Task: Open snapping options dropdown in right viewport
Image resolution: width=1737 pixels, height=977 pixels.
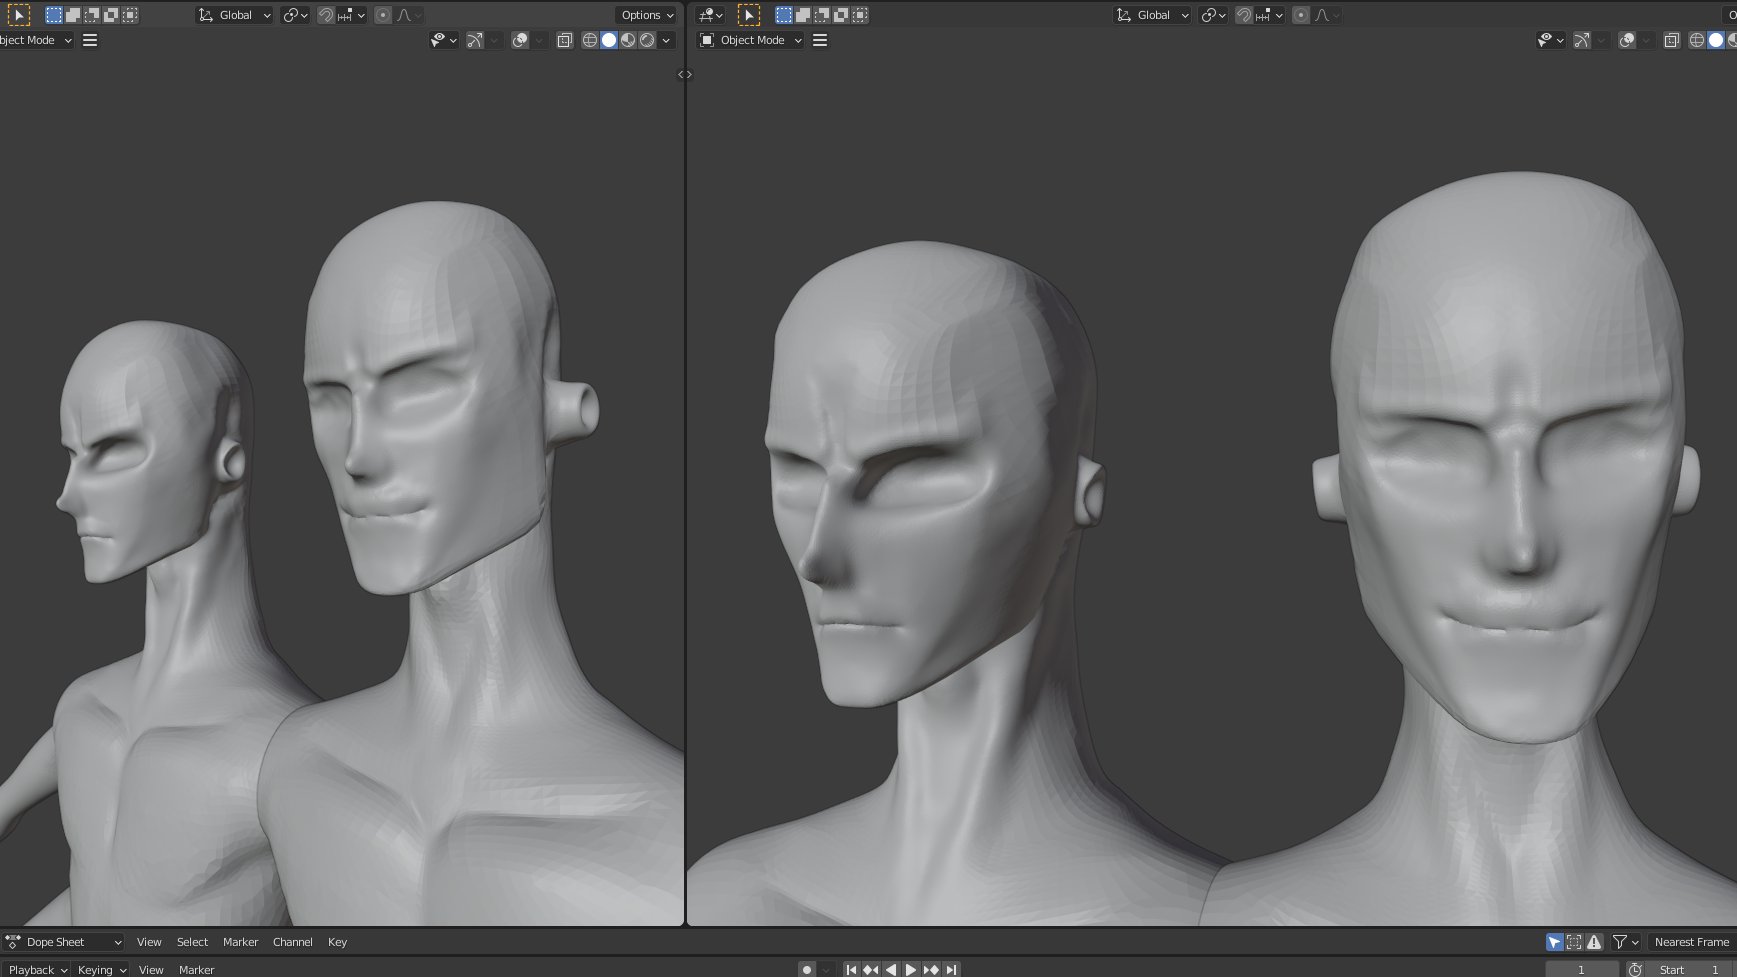Action: click(x=1269, y=15)
